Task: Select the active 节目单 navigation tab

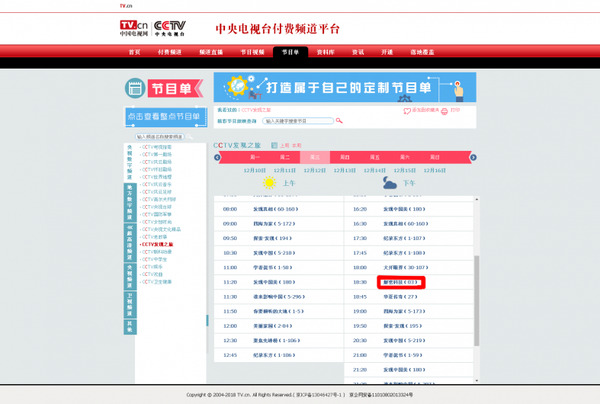Action: (290, 52)
